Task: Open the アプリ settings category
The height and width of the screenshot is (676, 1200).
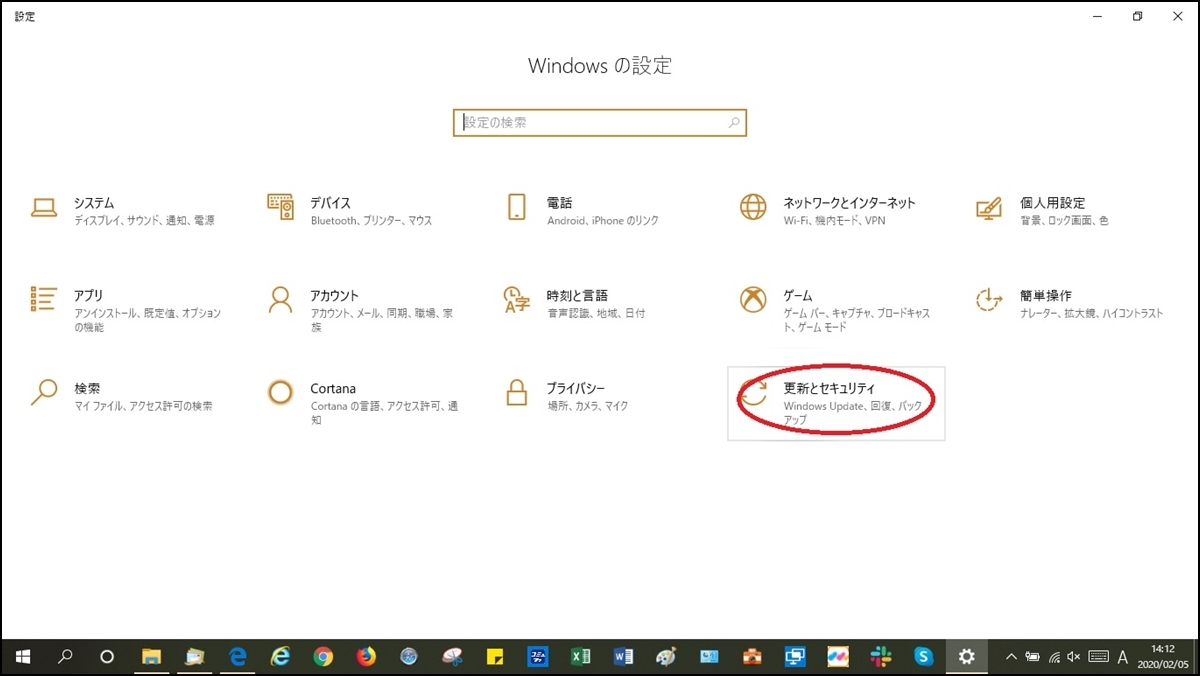Action: tap(125, 310)
